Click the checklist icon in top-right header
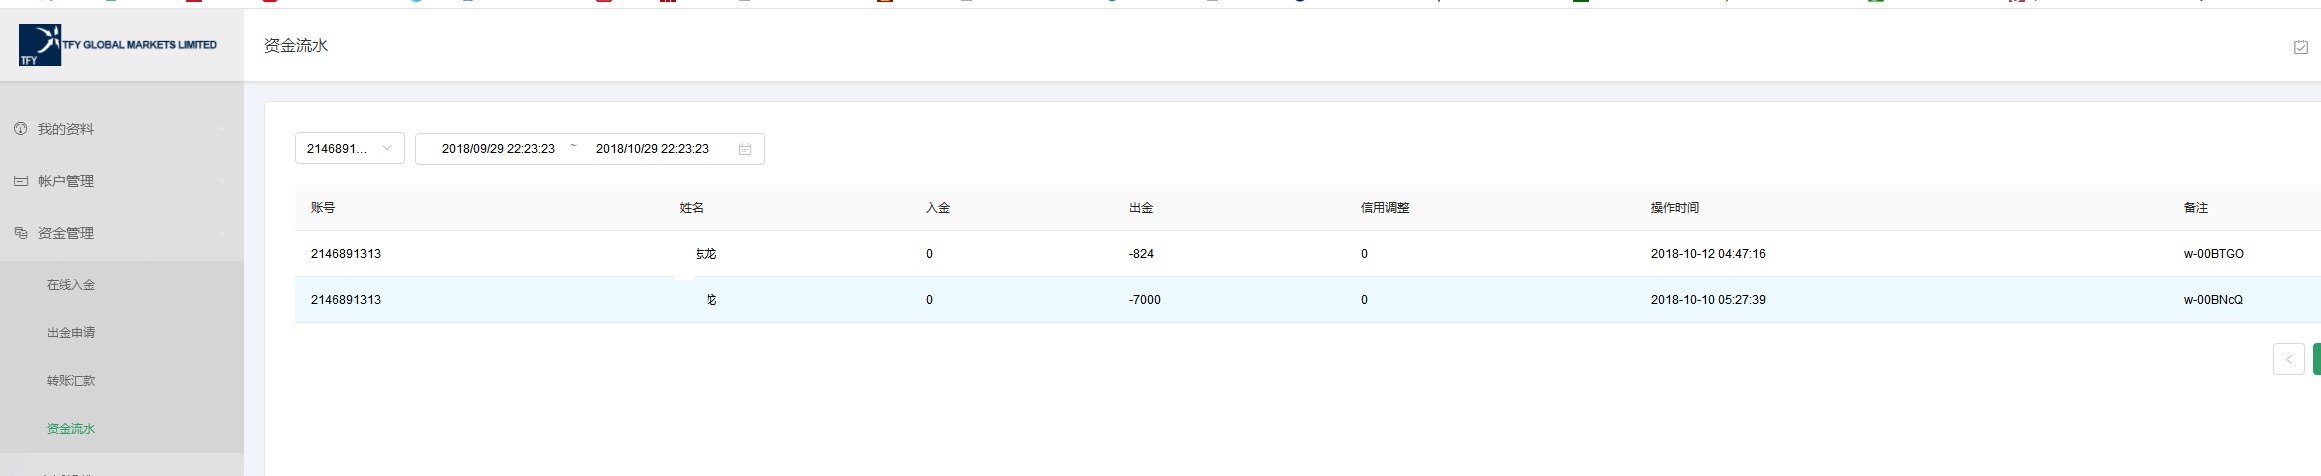The height and width of the screenshot is (476, 2321). point(2300,47)
